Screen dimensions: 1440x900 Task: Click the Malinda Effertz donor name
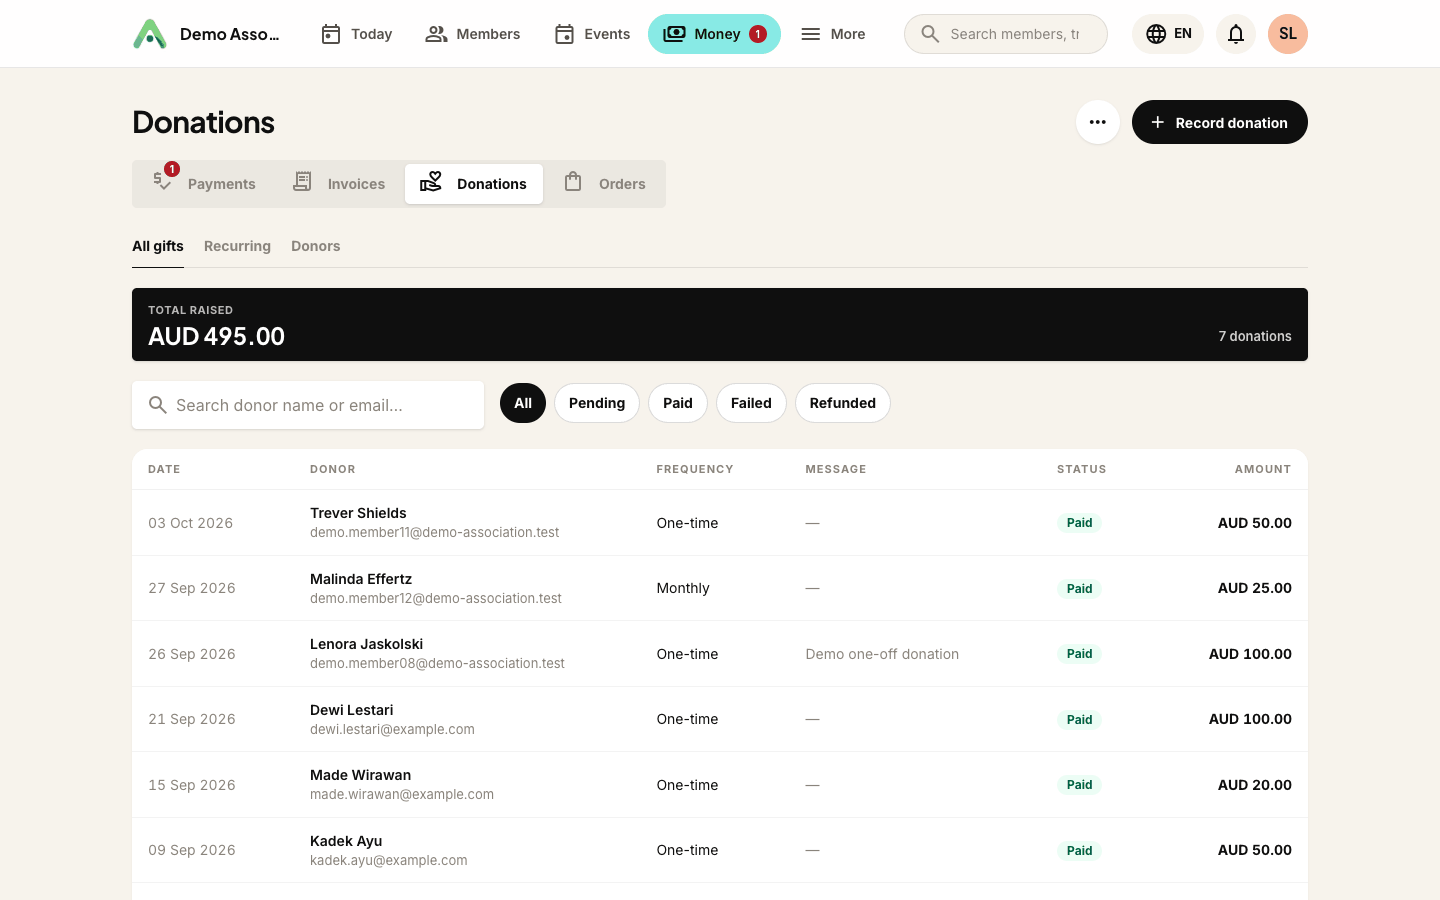click(361, 579)
